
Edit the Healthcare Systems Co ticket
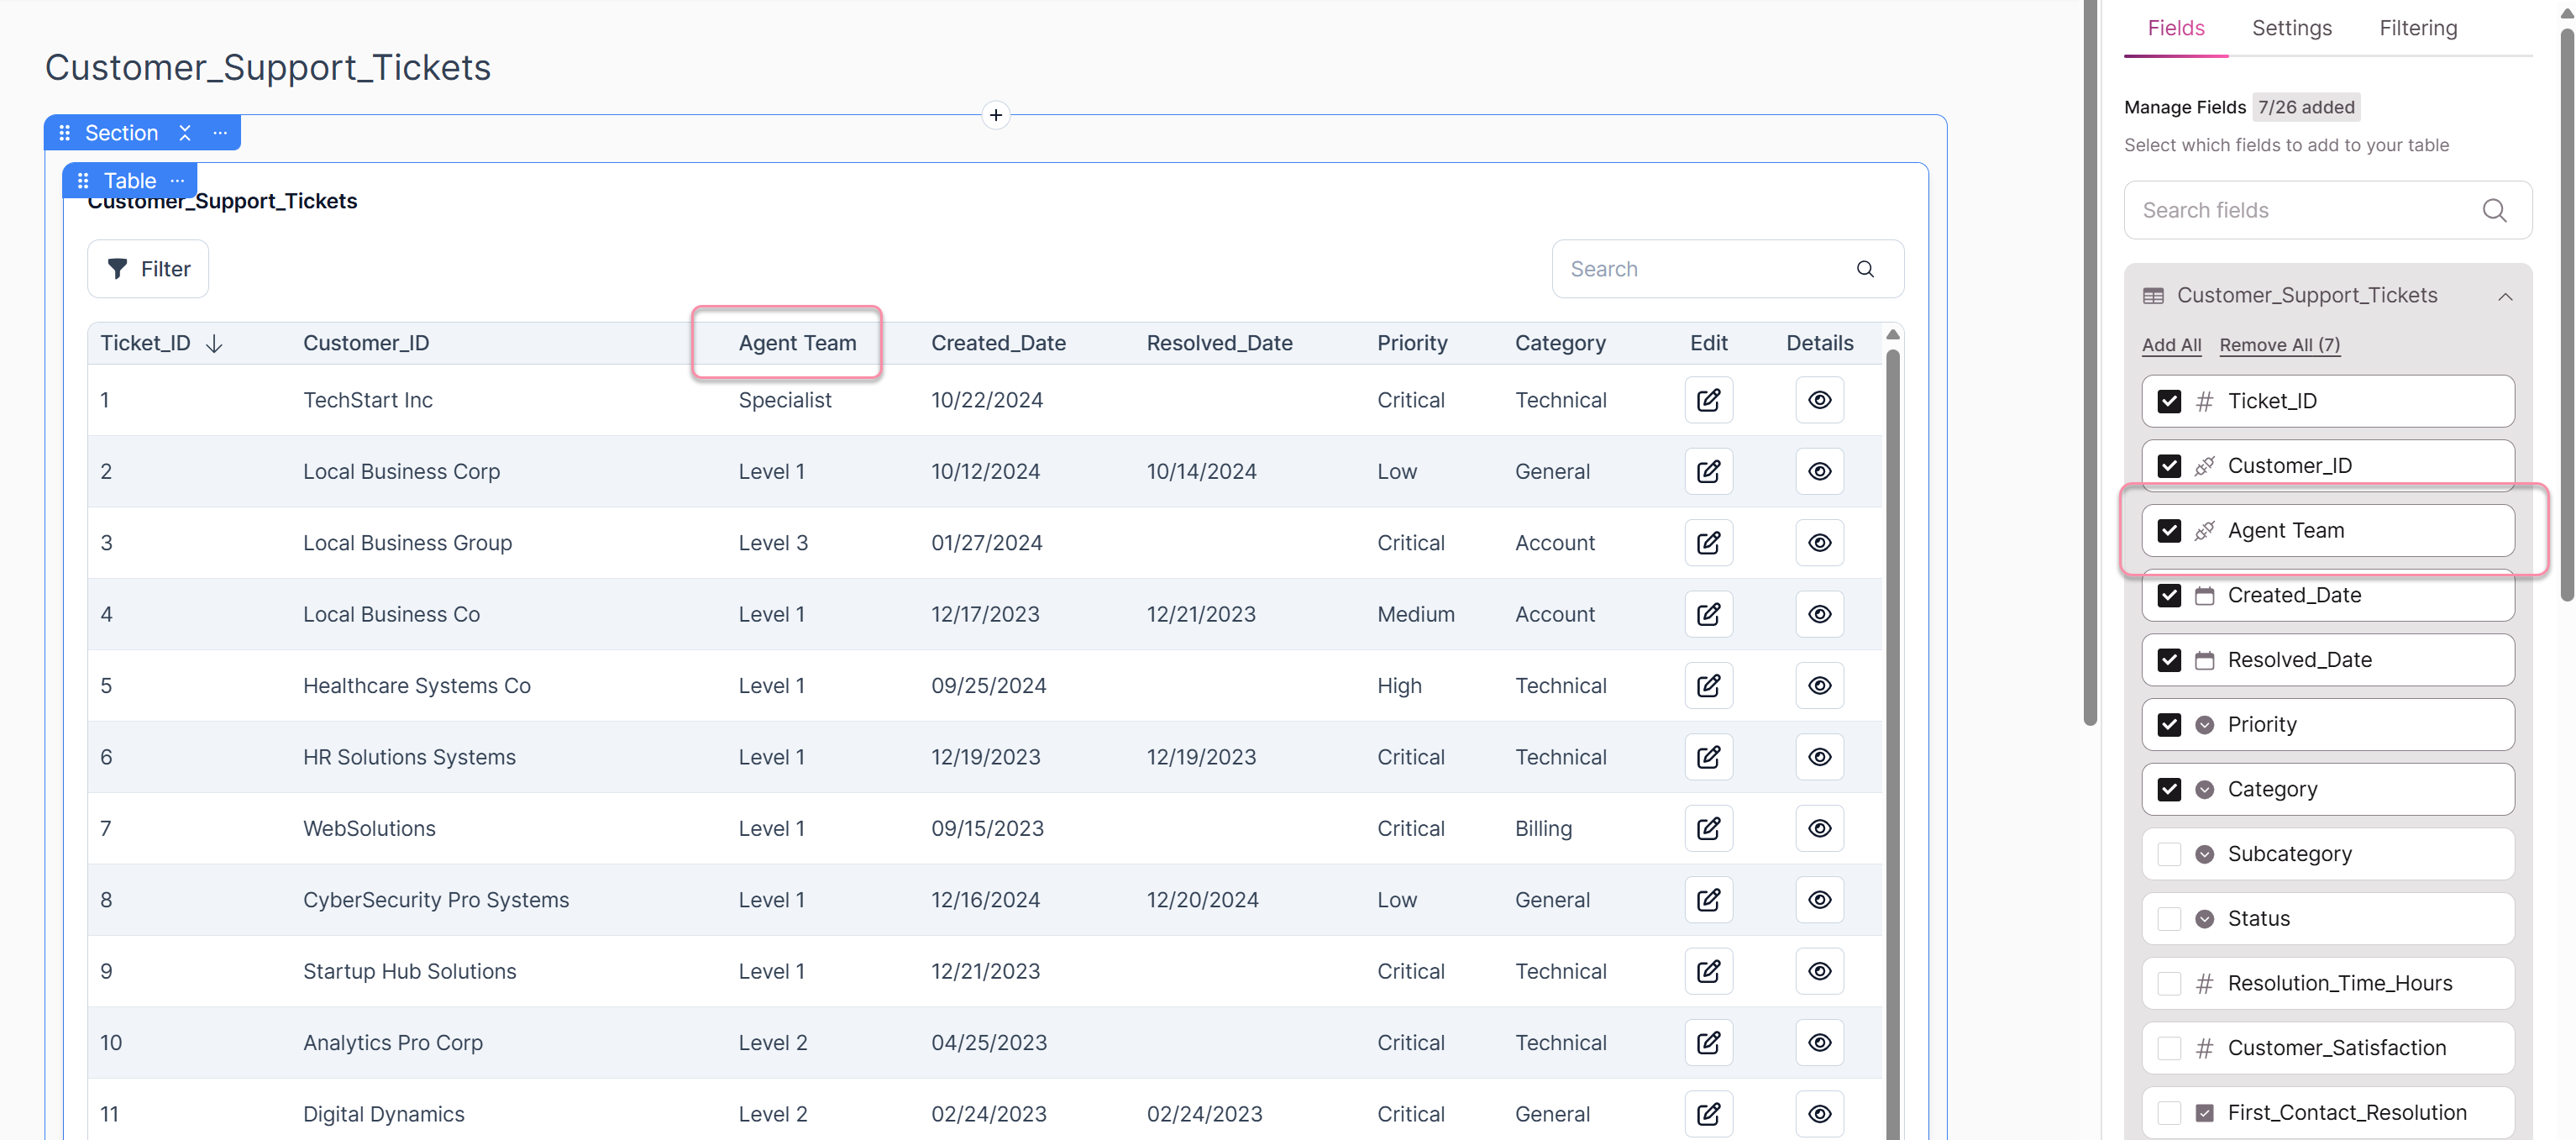1708,686
